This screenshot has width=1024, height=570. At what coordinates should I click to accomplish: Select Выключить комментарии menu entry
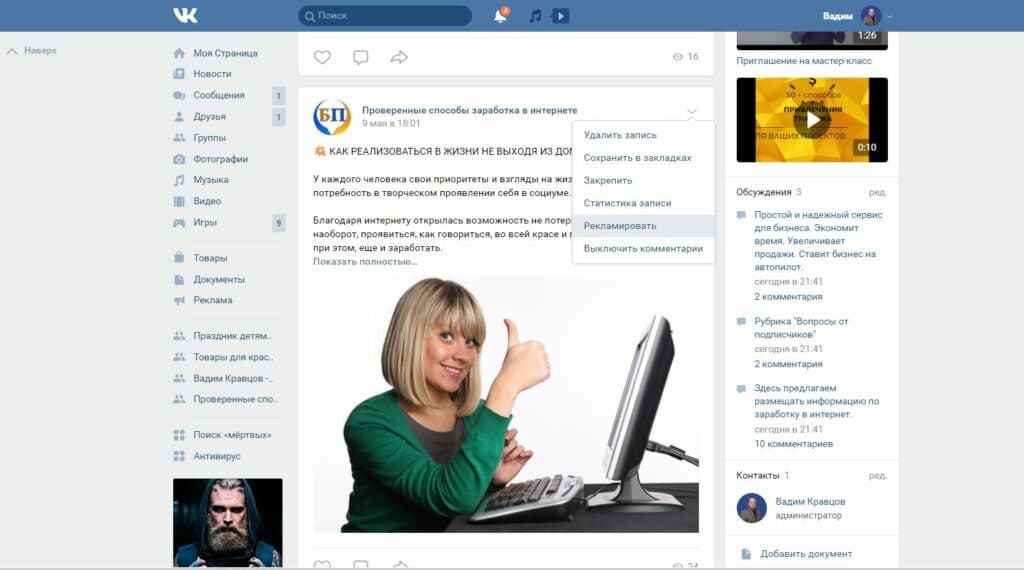pos(643,249)
